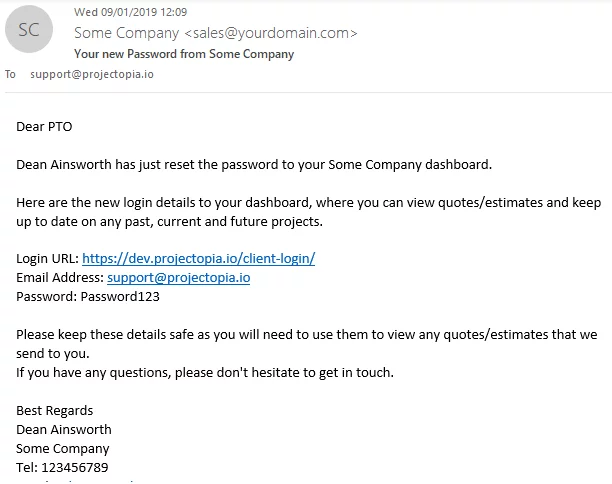
Task: Click the Dear PTO greeting line
Action: click(x=44, y=127)
